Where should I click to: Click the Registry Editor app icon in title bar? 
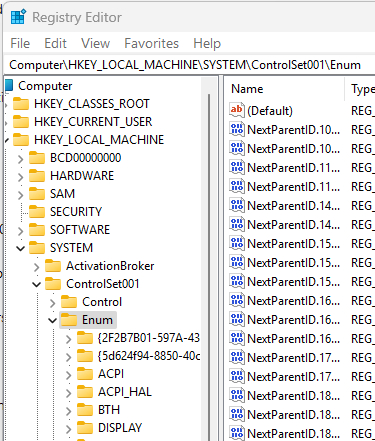tap(18, 17)
